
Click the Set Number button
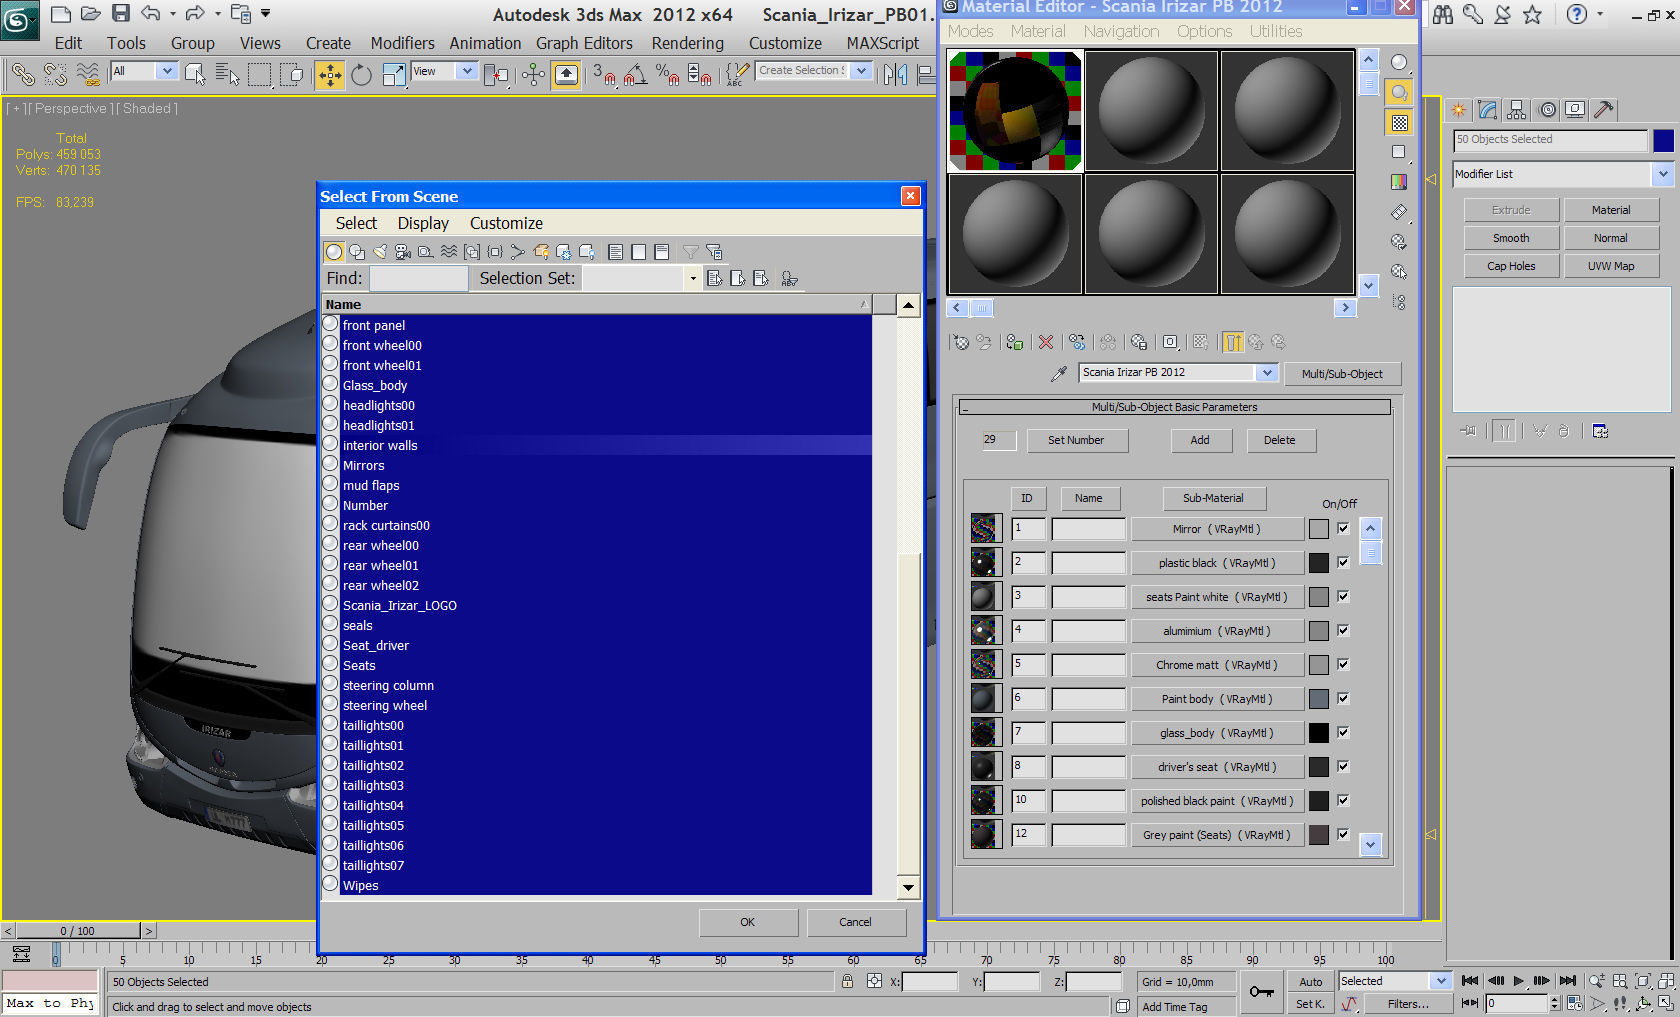click(x=1076, y=440)
